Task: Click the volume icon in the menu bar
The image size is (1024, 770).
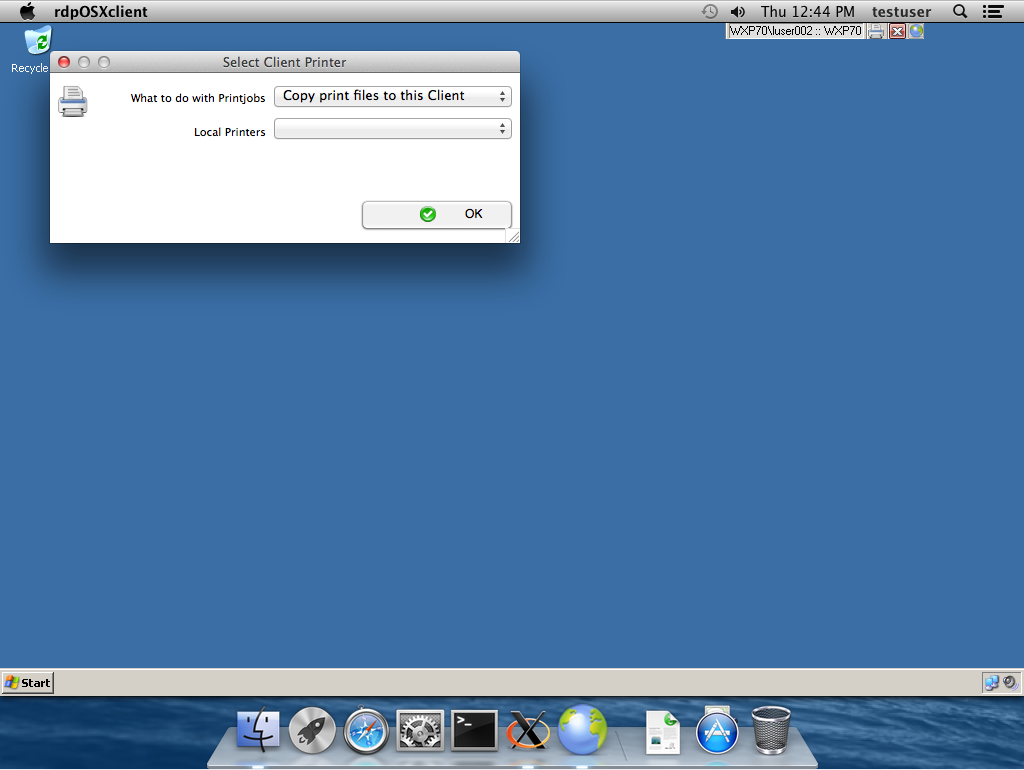Action: point(738,11)
